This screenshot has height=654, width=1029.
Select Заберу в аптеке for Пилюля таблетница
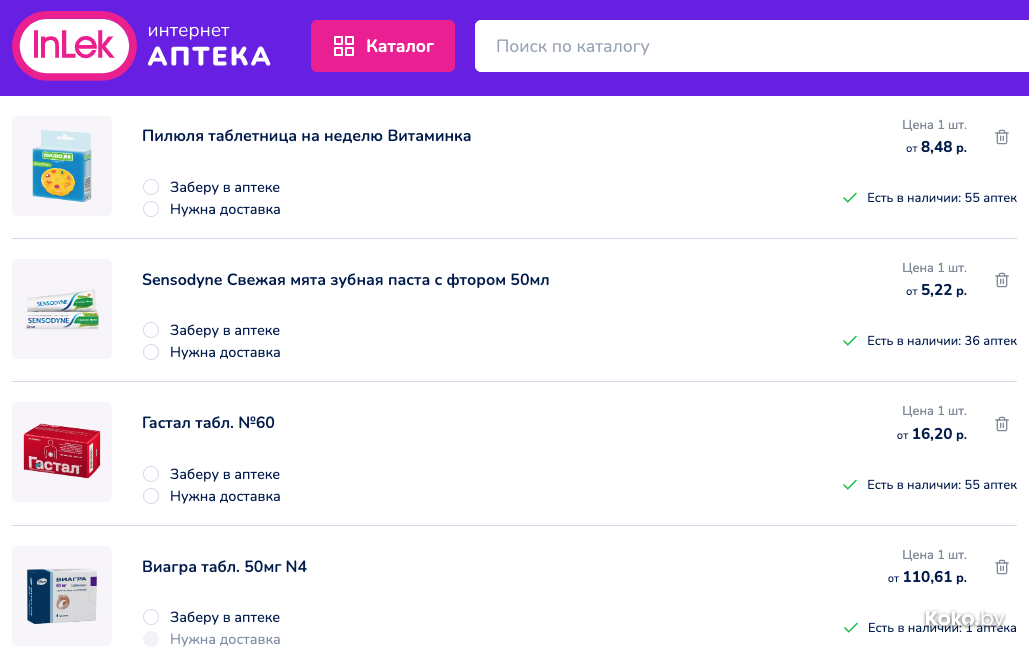click(151, 187)
